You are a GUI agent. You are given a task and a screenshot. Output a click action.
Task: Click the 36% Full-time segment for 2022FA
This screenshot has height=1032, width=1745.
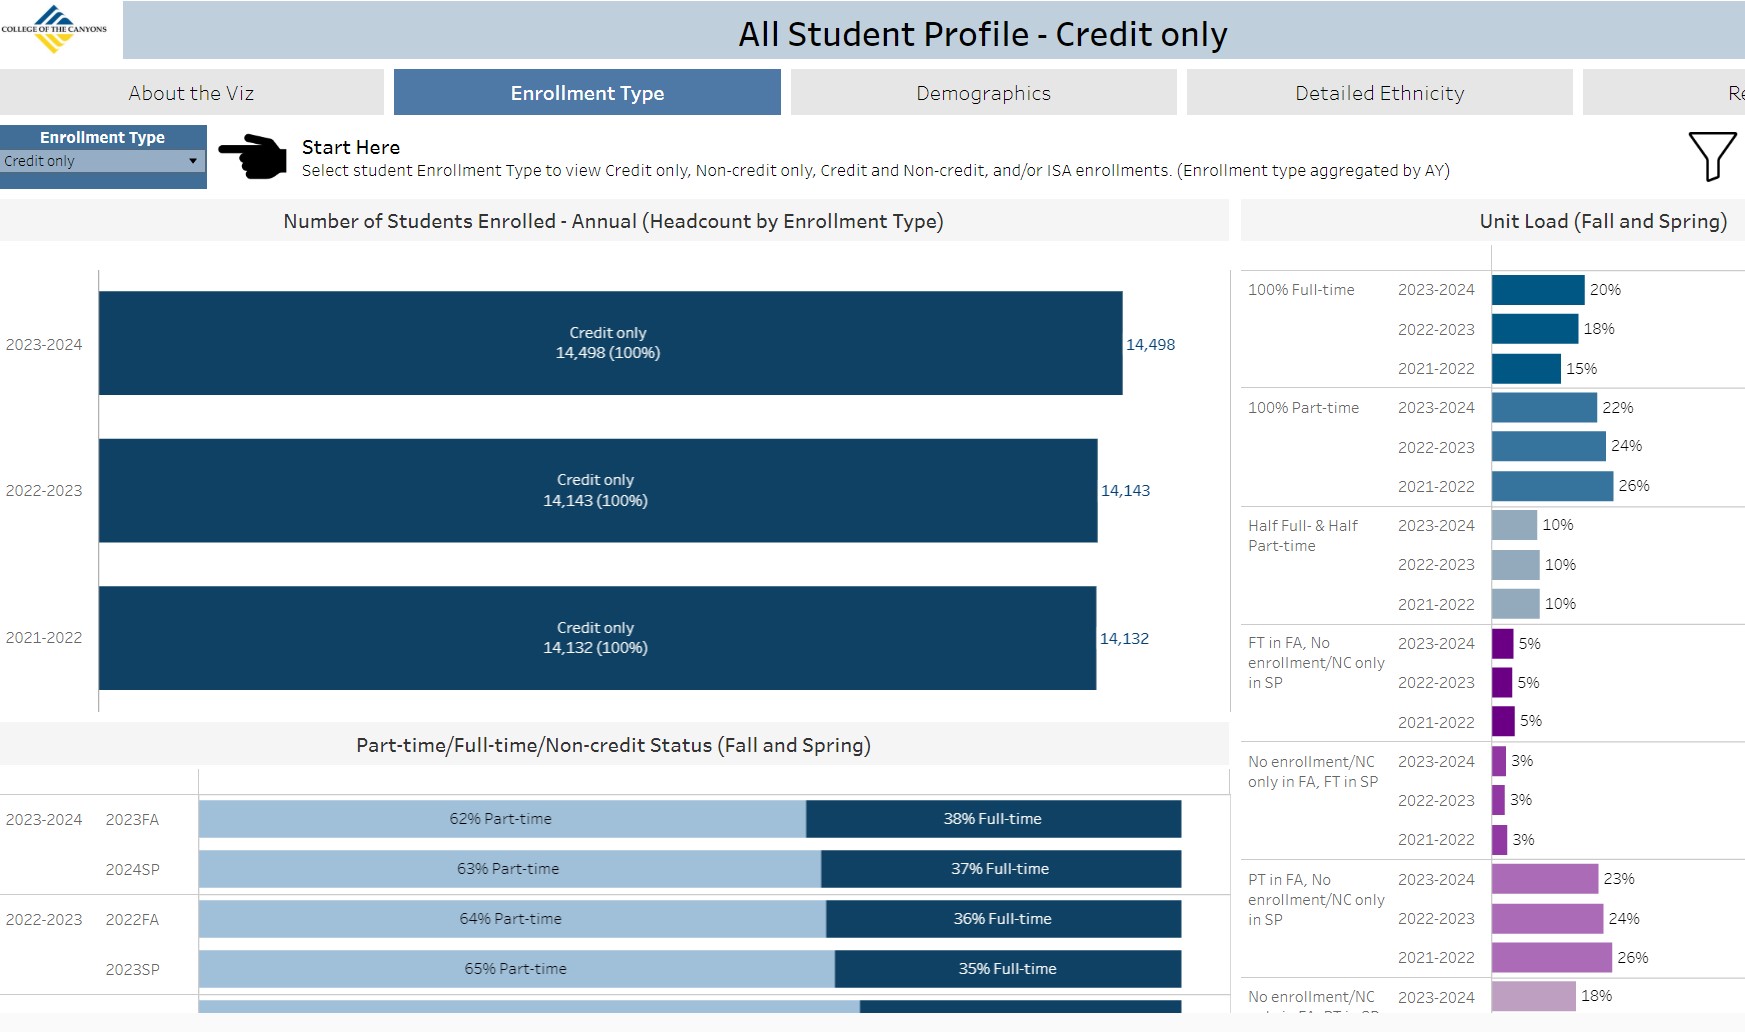(1004, 919)
